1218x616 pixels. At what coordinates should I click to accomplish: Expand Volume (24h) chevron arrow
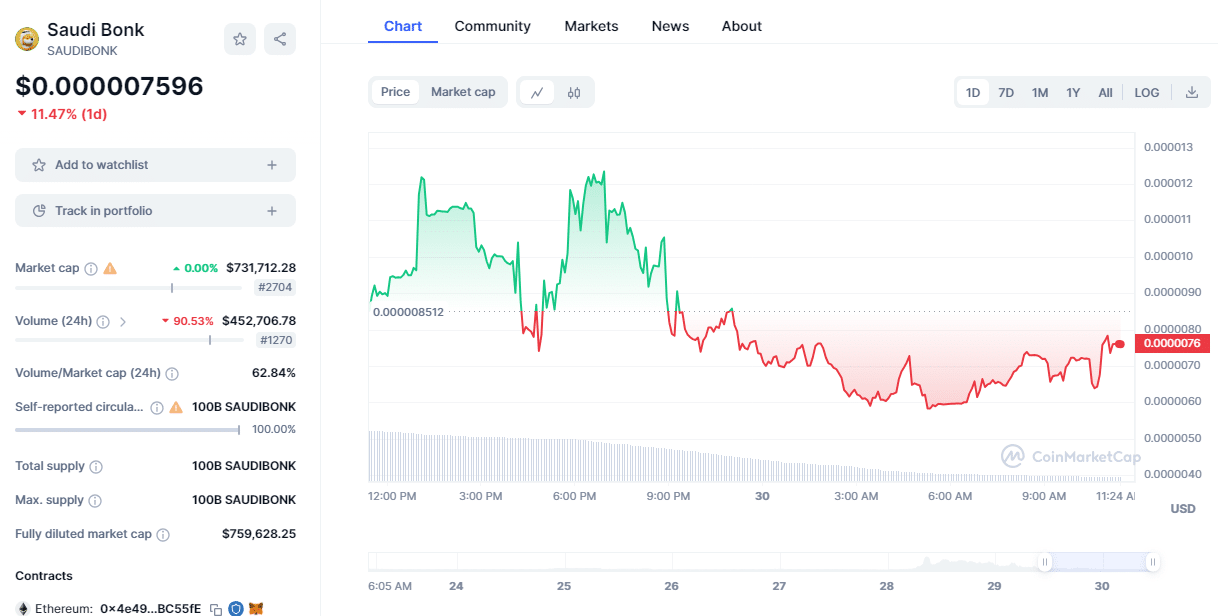point(123,322)
